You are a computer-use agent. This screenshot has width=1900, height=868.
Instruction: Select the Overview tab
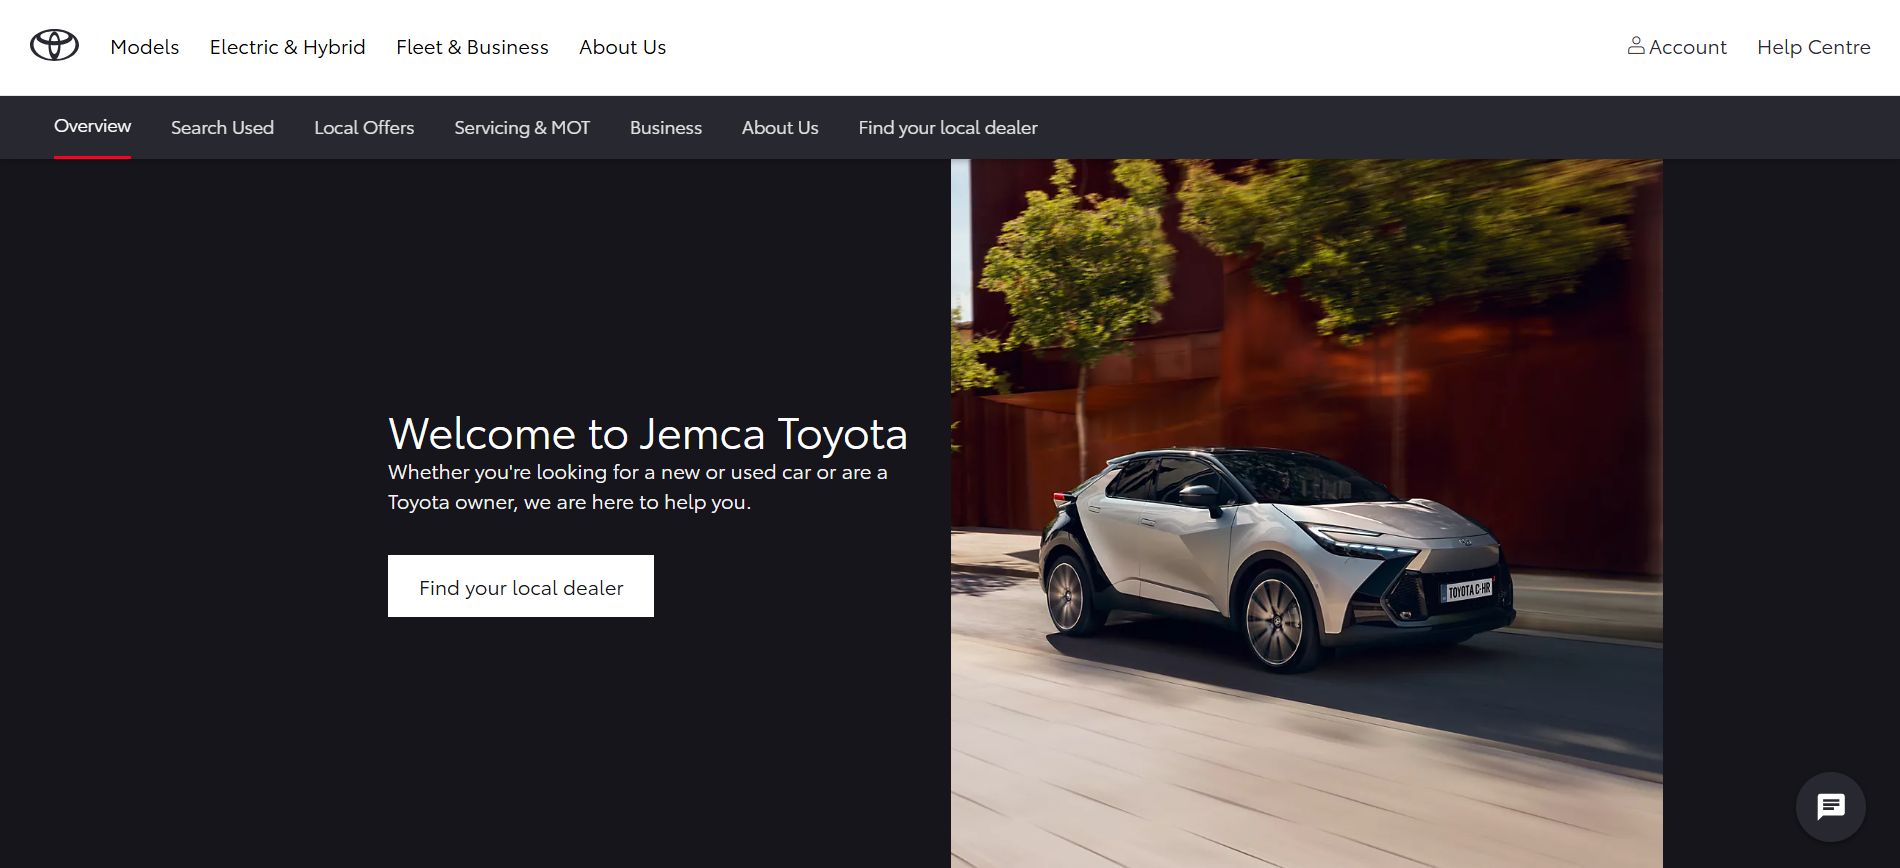point(92,126)
